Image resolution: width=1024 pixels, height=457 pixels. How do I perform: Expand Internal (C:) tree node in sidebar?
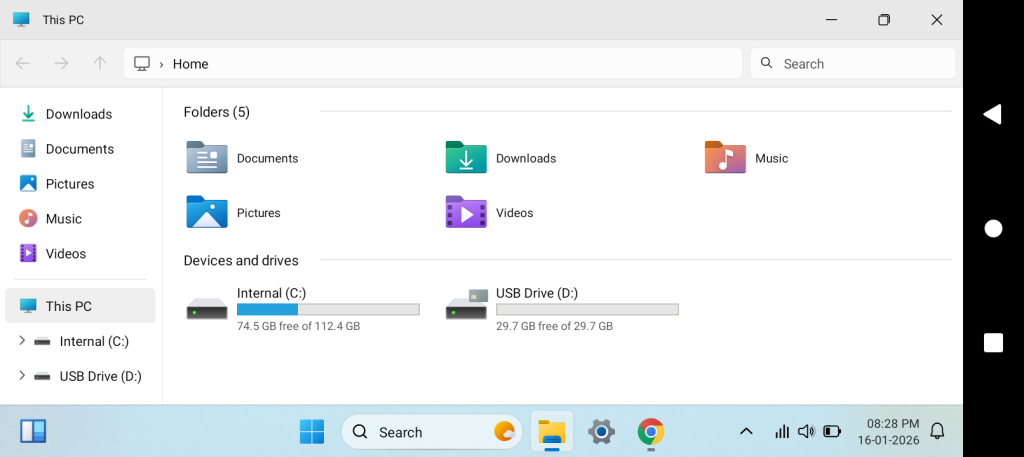click(x=22, y=341)
